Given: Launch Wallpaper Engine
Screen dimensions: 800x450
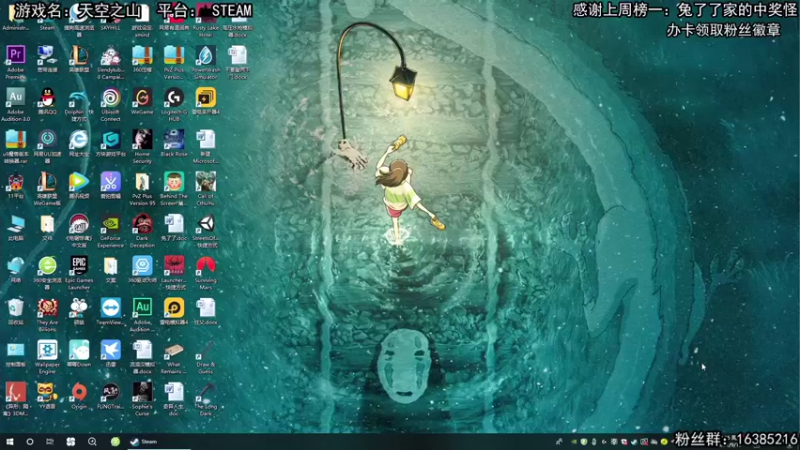Looking at the screenshot, I should click(x=47, y=351).
